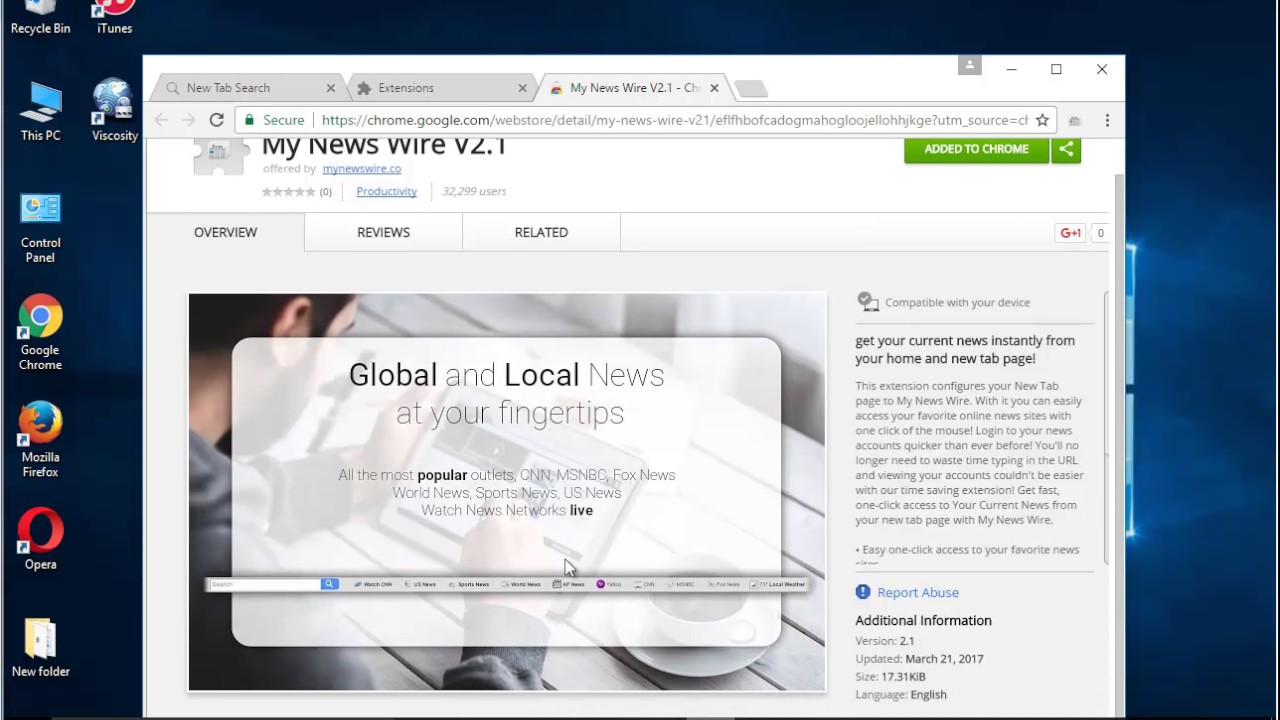Close the My News Wire tab
The height and width of the screenshot is (720, 1280).
point(714,88)
